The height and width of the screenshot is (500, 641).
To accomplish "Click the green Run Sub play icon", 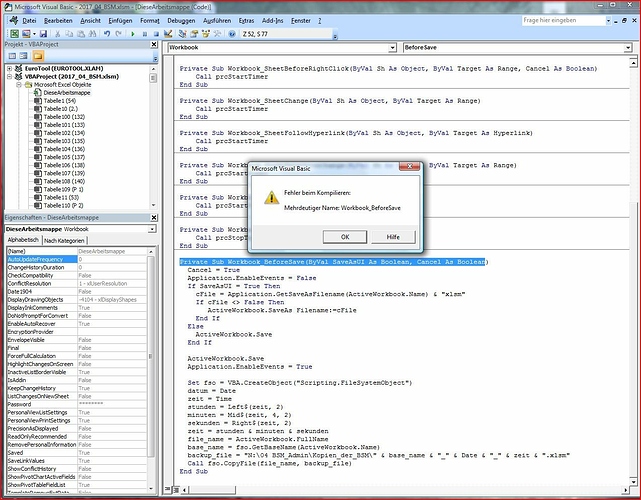I will [132, 34].
